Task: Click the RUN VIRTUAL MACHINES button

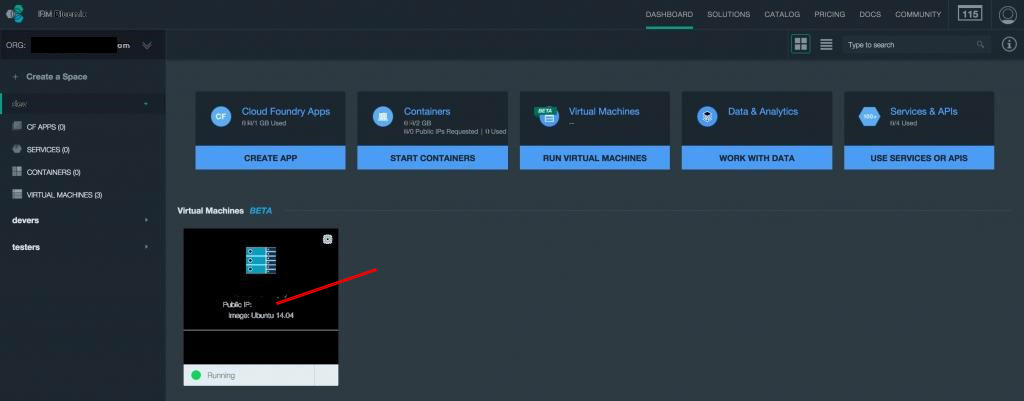Action: point(595,158)
